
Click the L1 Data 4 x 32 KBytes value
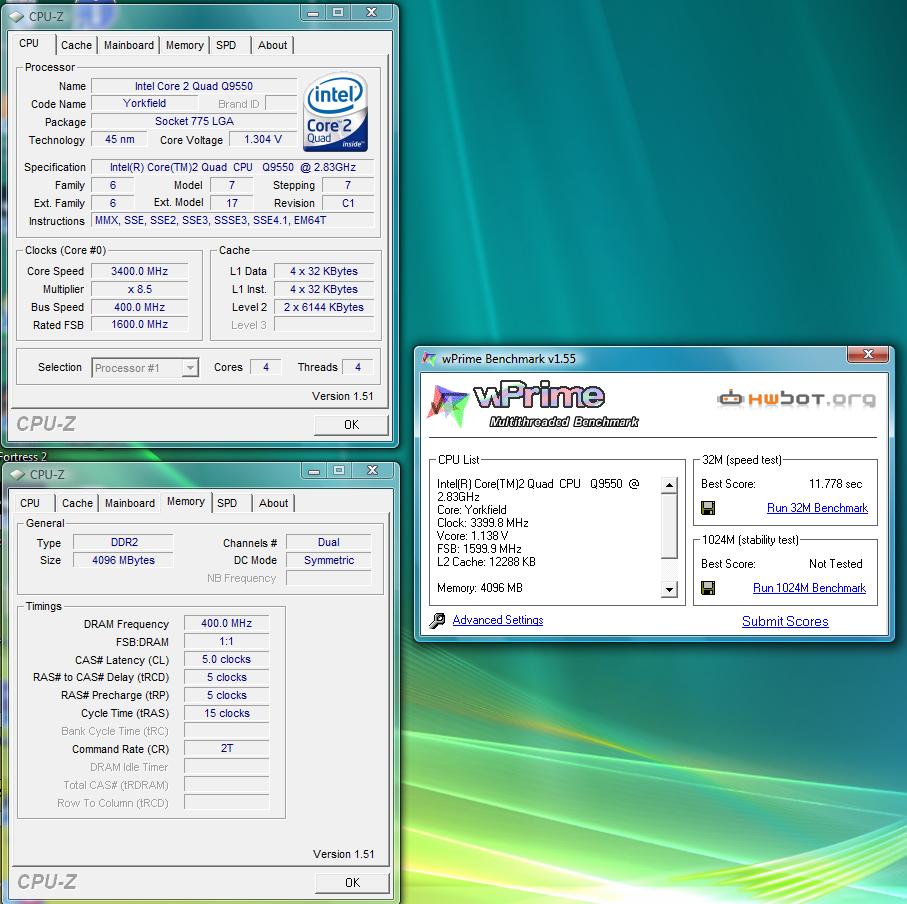point(323,271)
